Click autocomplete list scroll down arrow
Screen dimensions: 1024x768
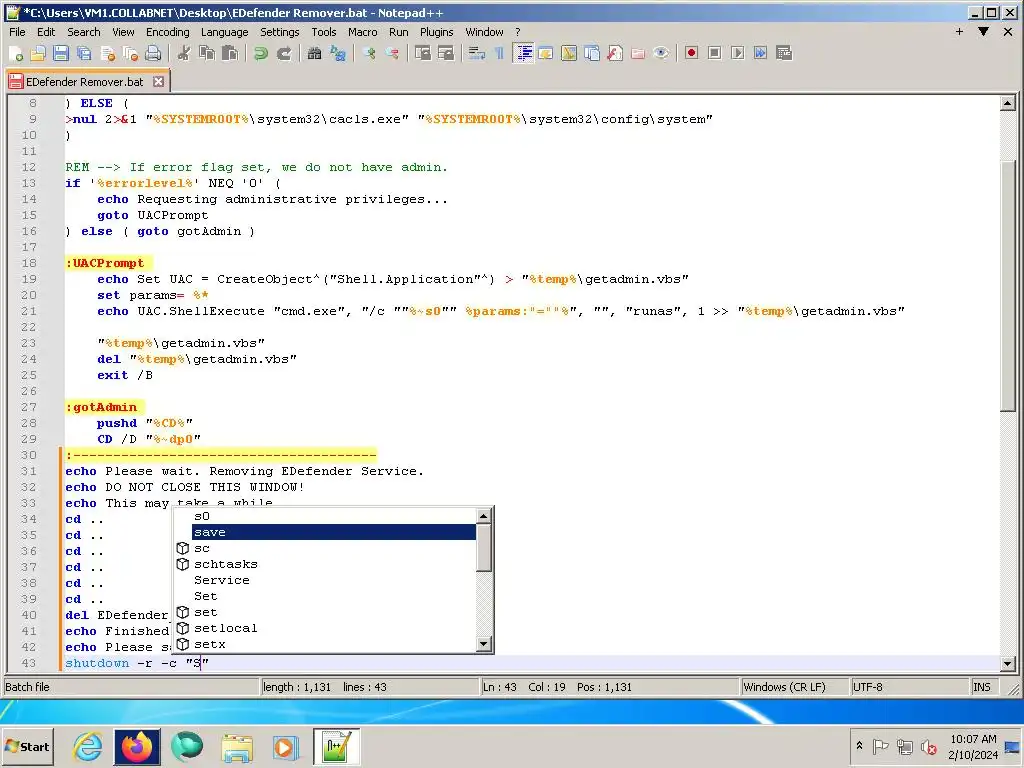click(483, 644)
